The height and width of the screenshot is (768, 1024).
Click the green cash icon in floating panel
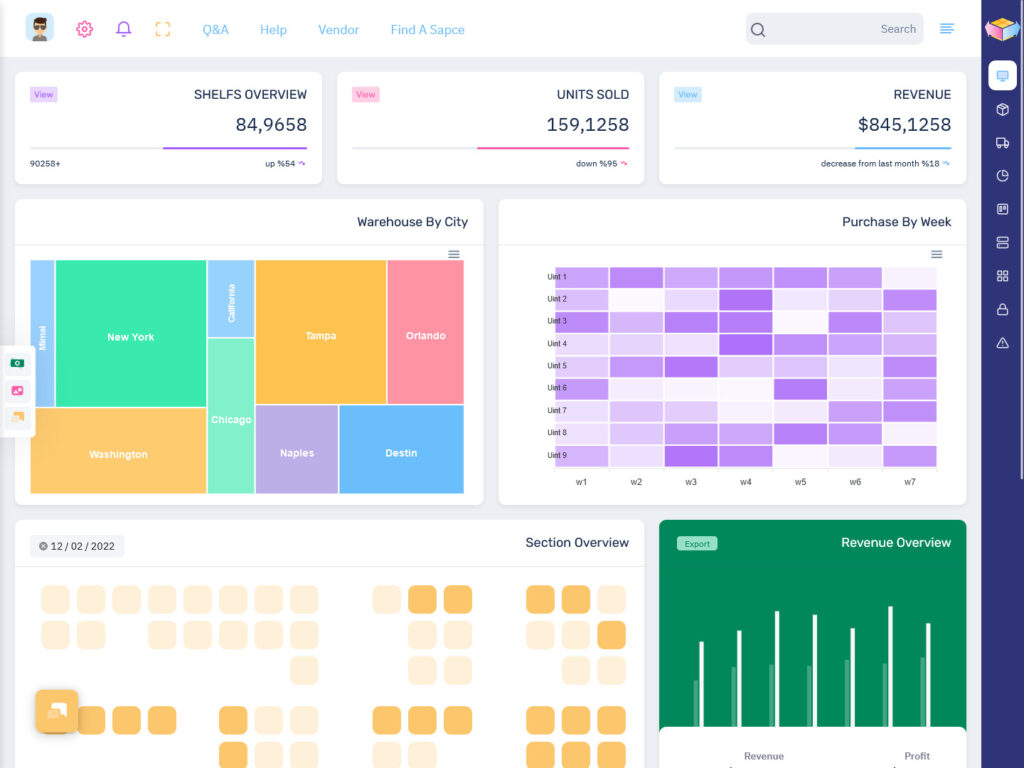click(17, 362)
